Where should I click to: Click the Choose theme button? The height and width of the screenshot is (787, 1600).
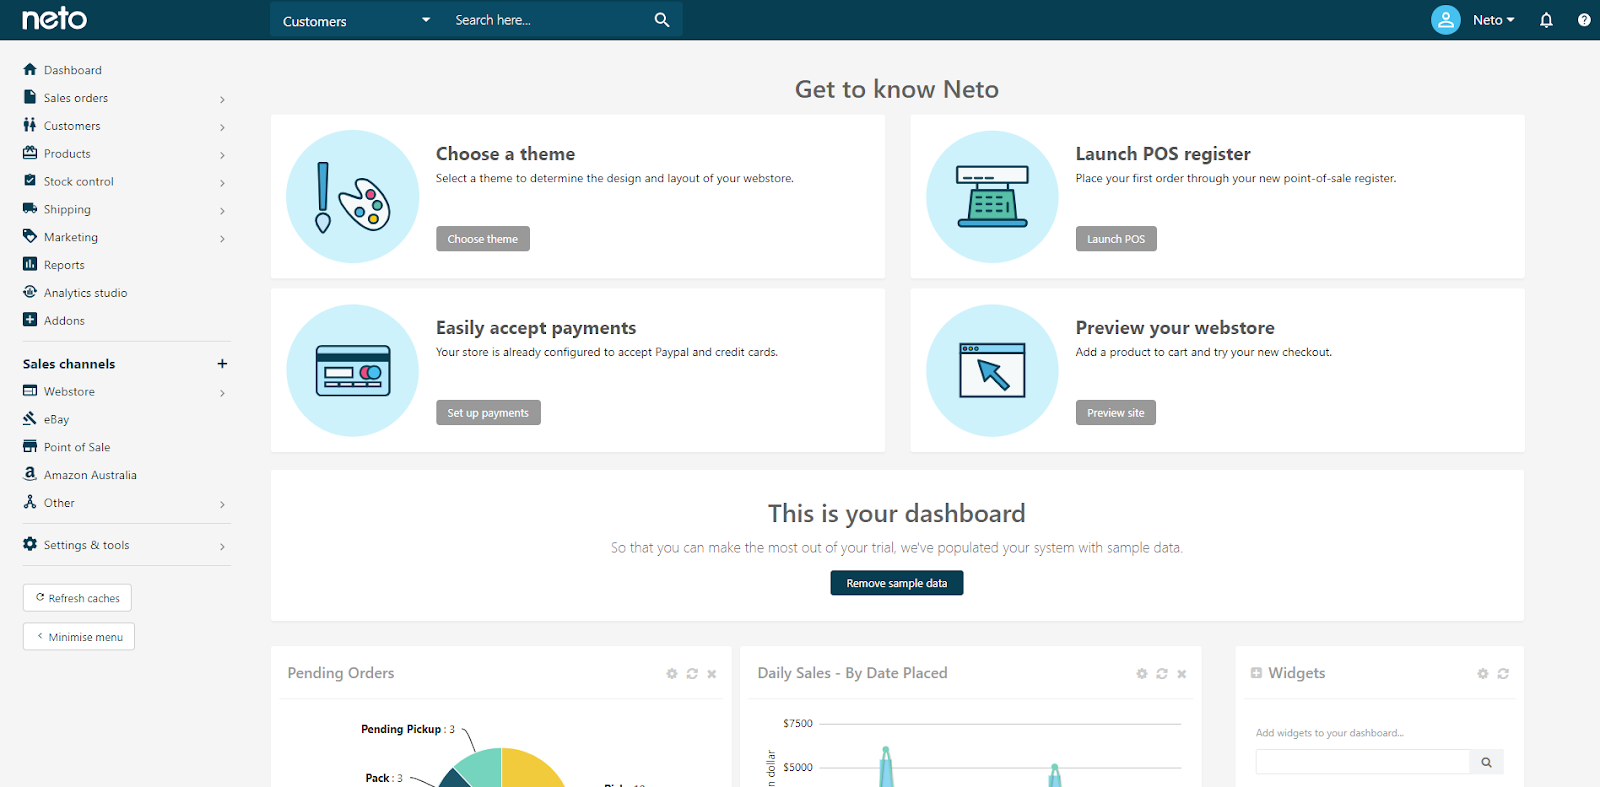(483, 239)
